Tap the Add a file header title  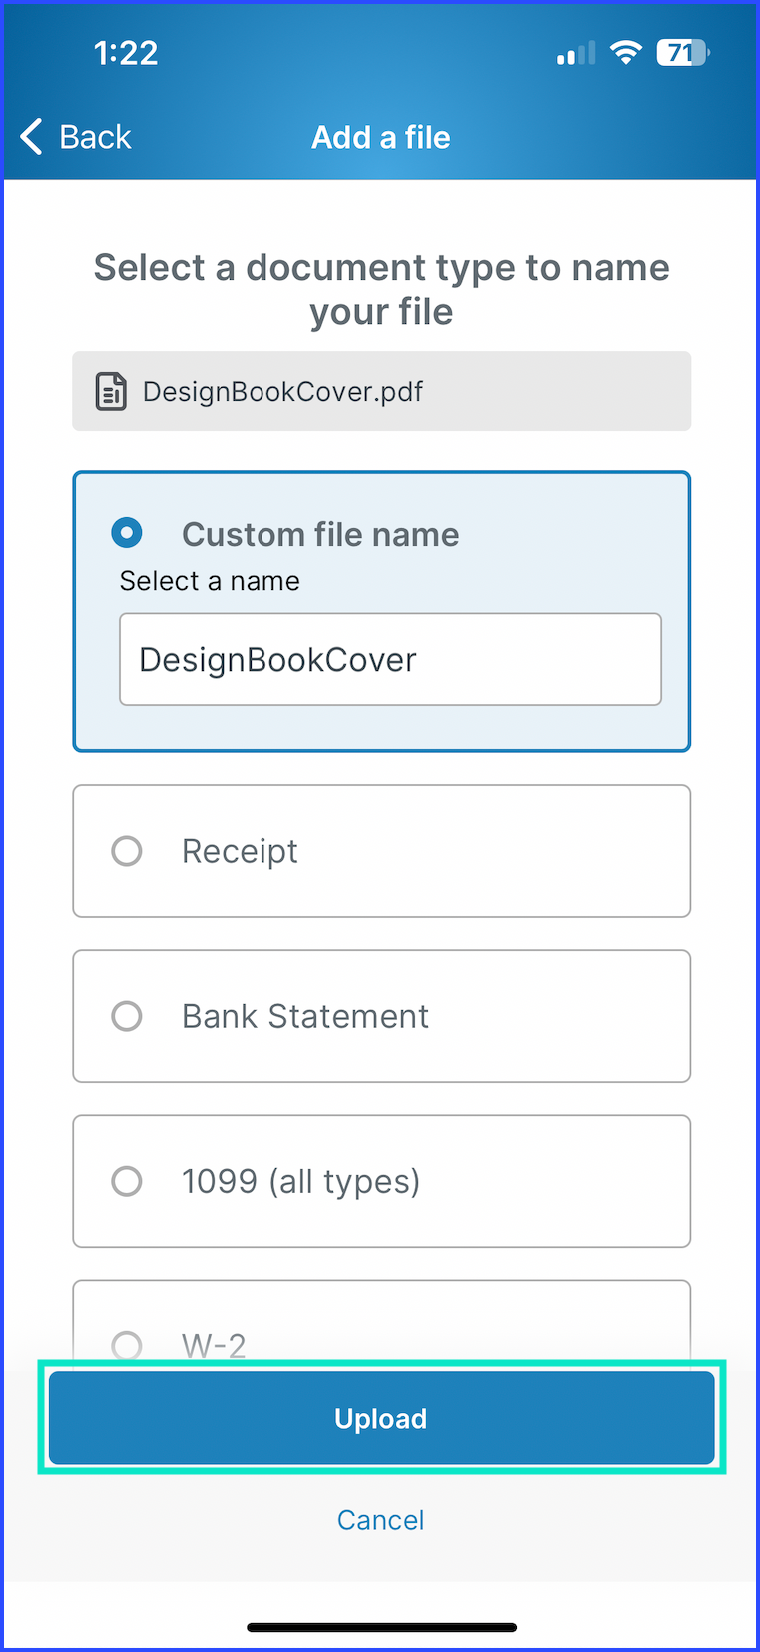click(x=381, y=137)
